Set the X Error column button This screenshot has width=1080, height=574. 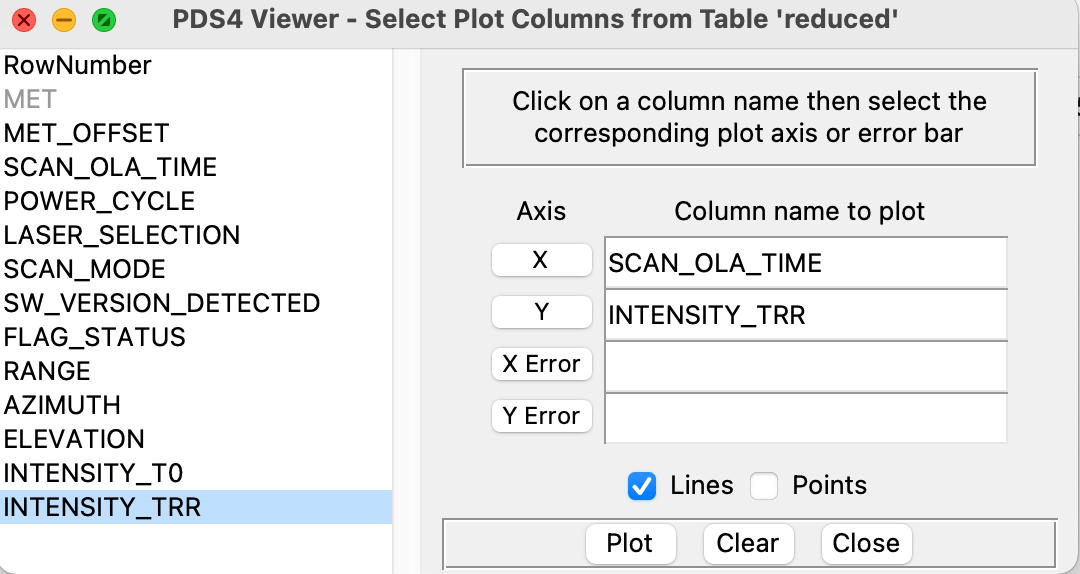[541, 364]
